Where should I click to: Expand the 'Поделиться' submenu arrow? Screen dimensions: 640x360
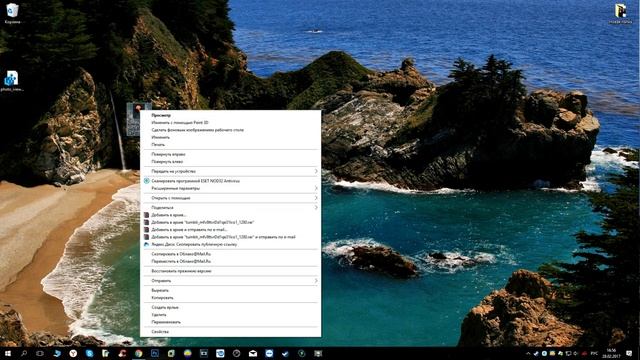click(316, 207)
